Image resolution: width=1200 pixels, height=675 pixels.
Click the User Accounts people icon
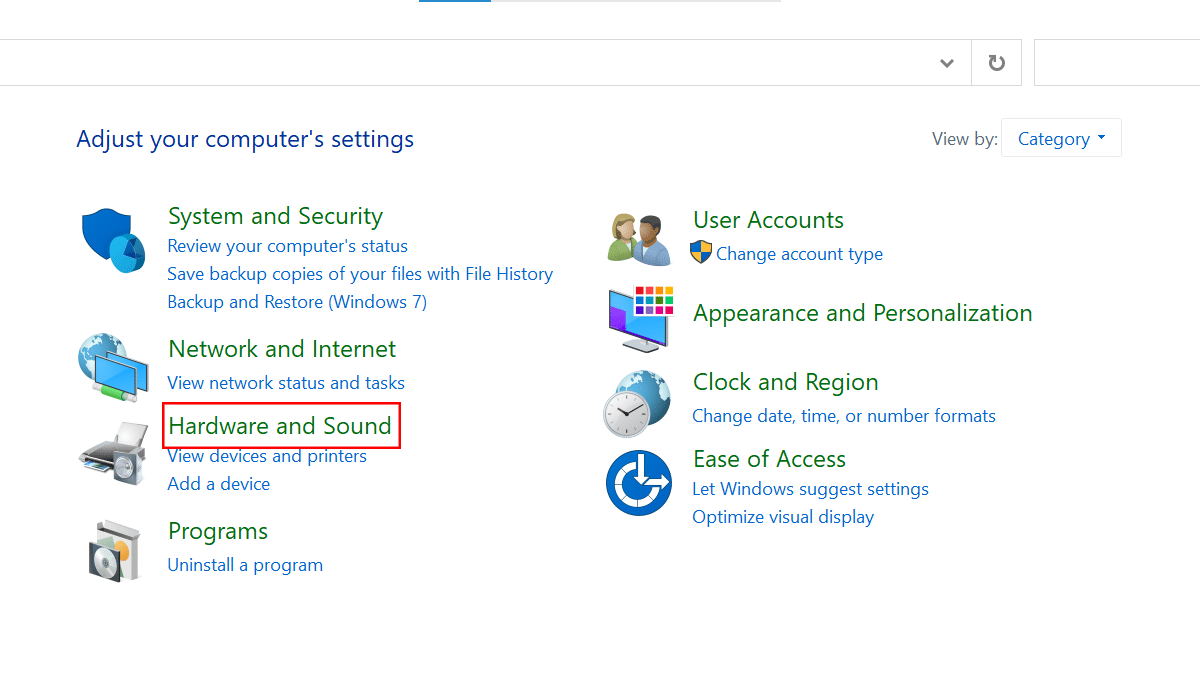click(x=639, y=239)
